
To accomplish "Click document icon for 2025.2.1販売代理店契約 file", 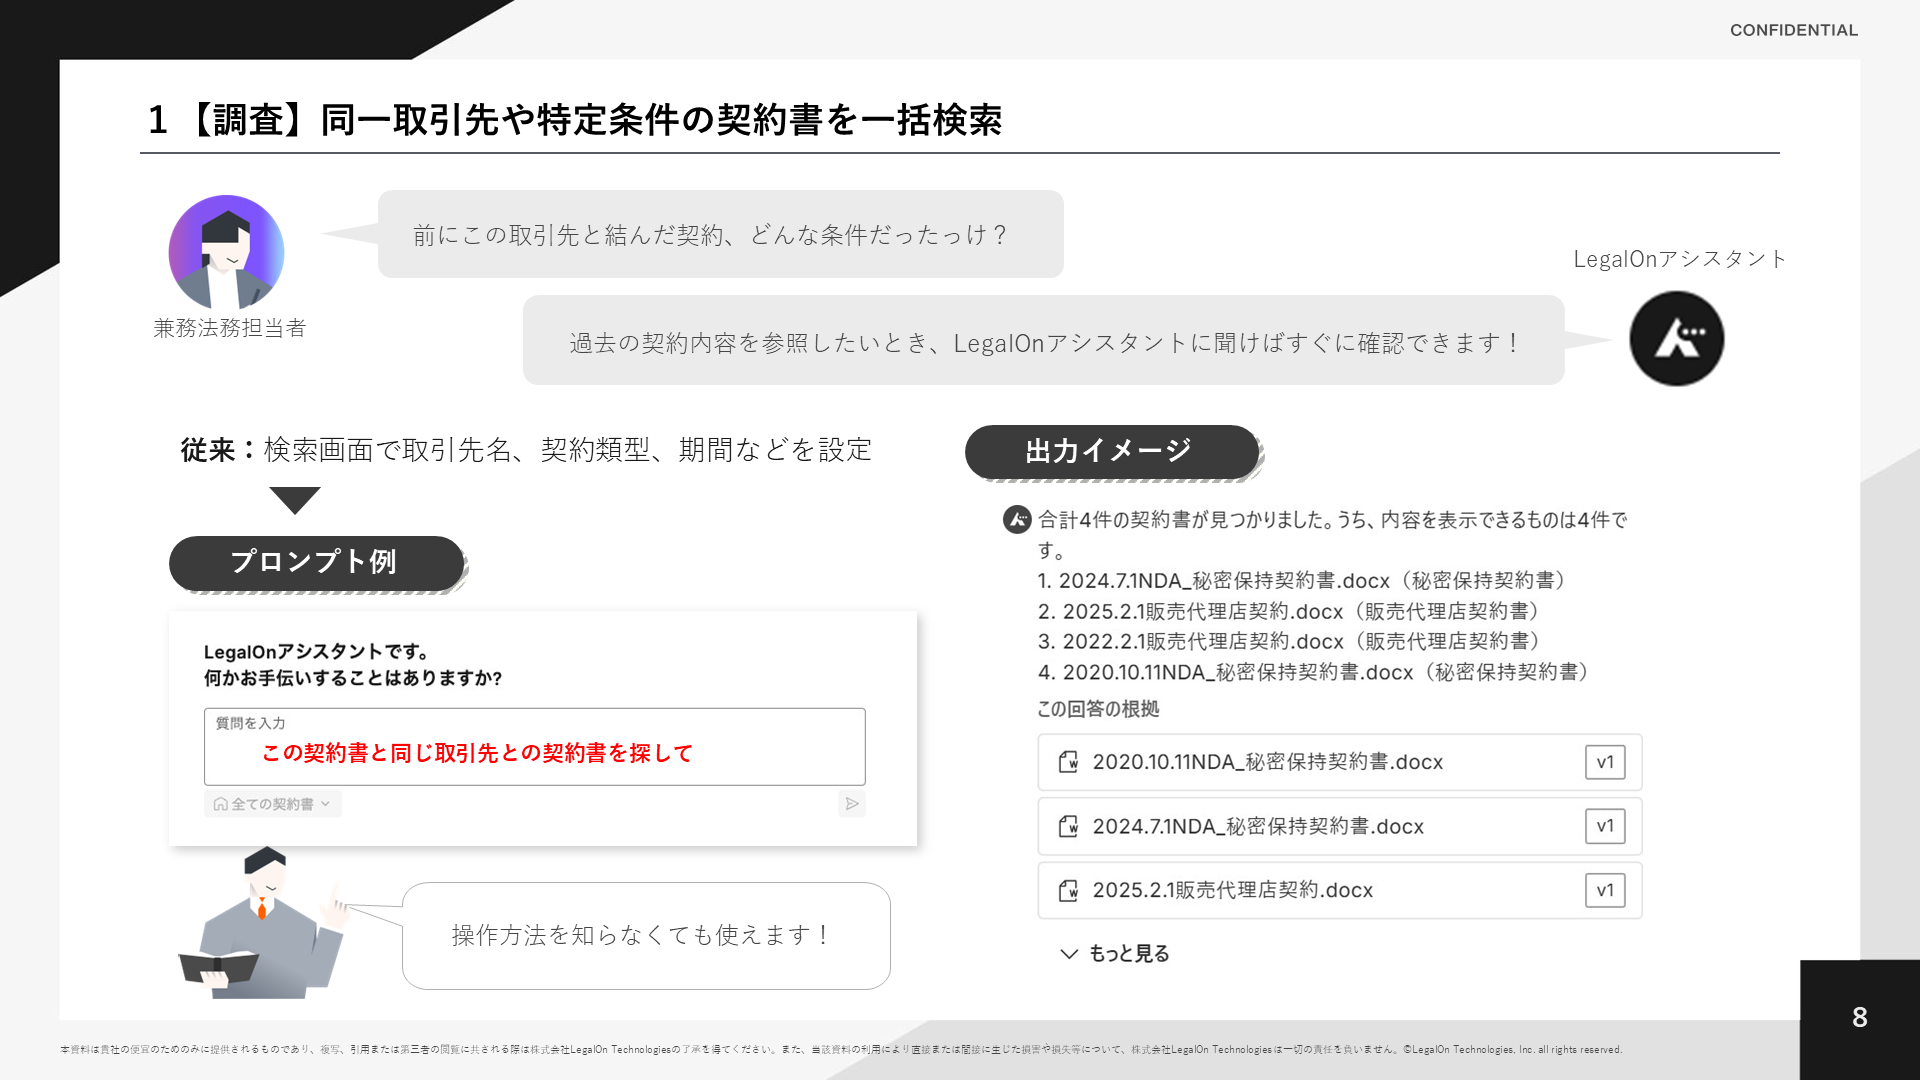I will coord(1068,890).
